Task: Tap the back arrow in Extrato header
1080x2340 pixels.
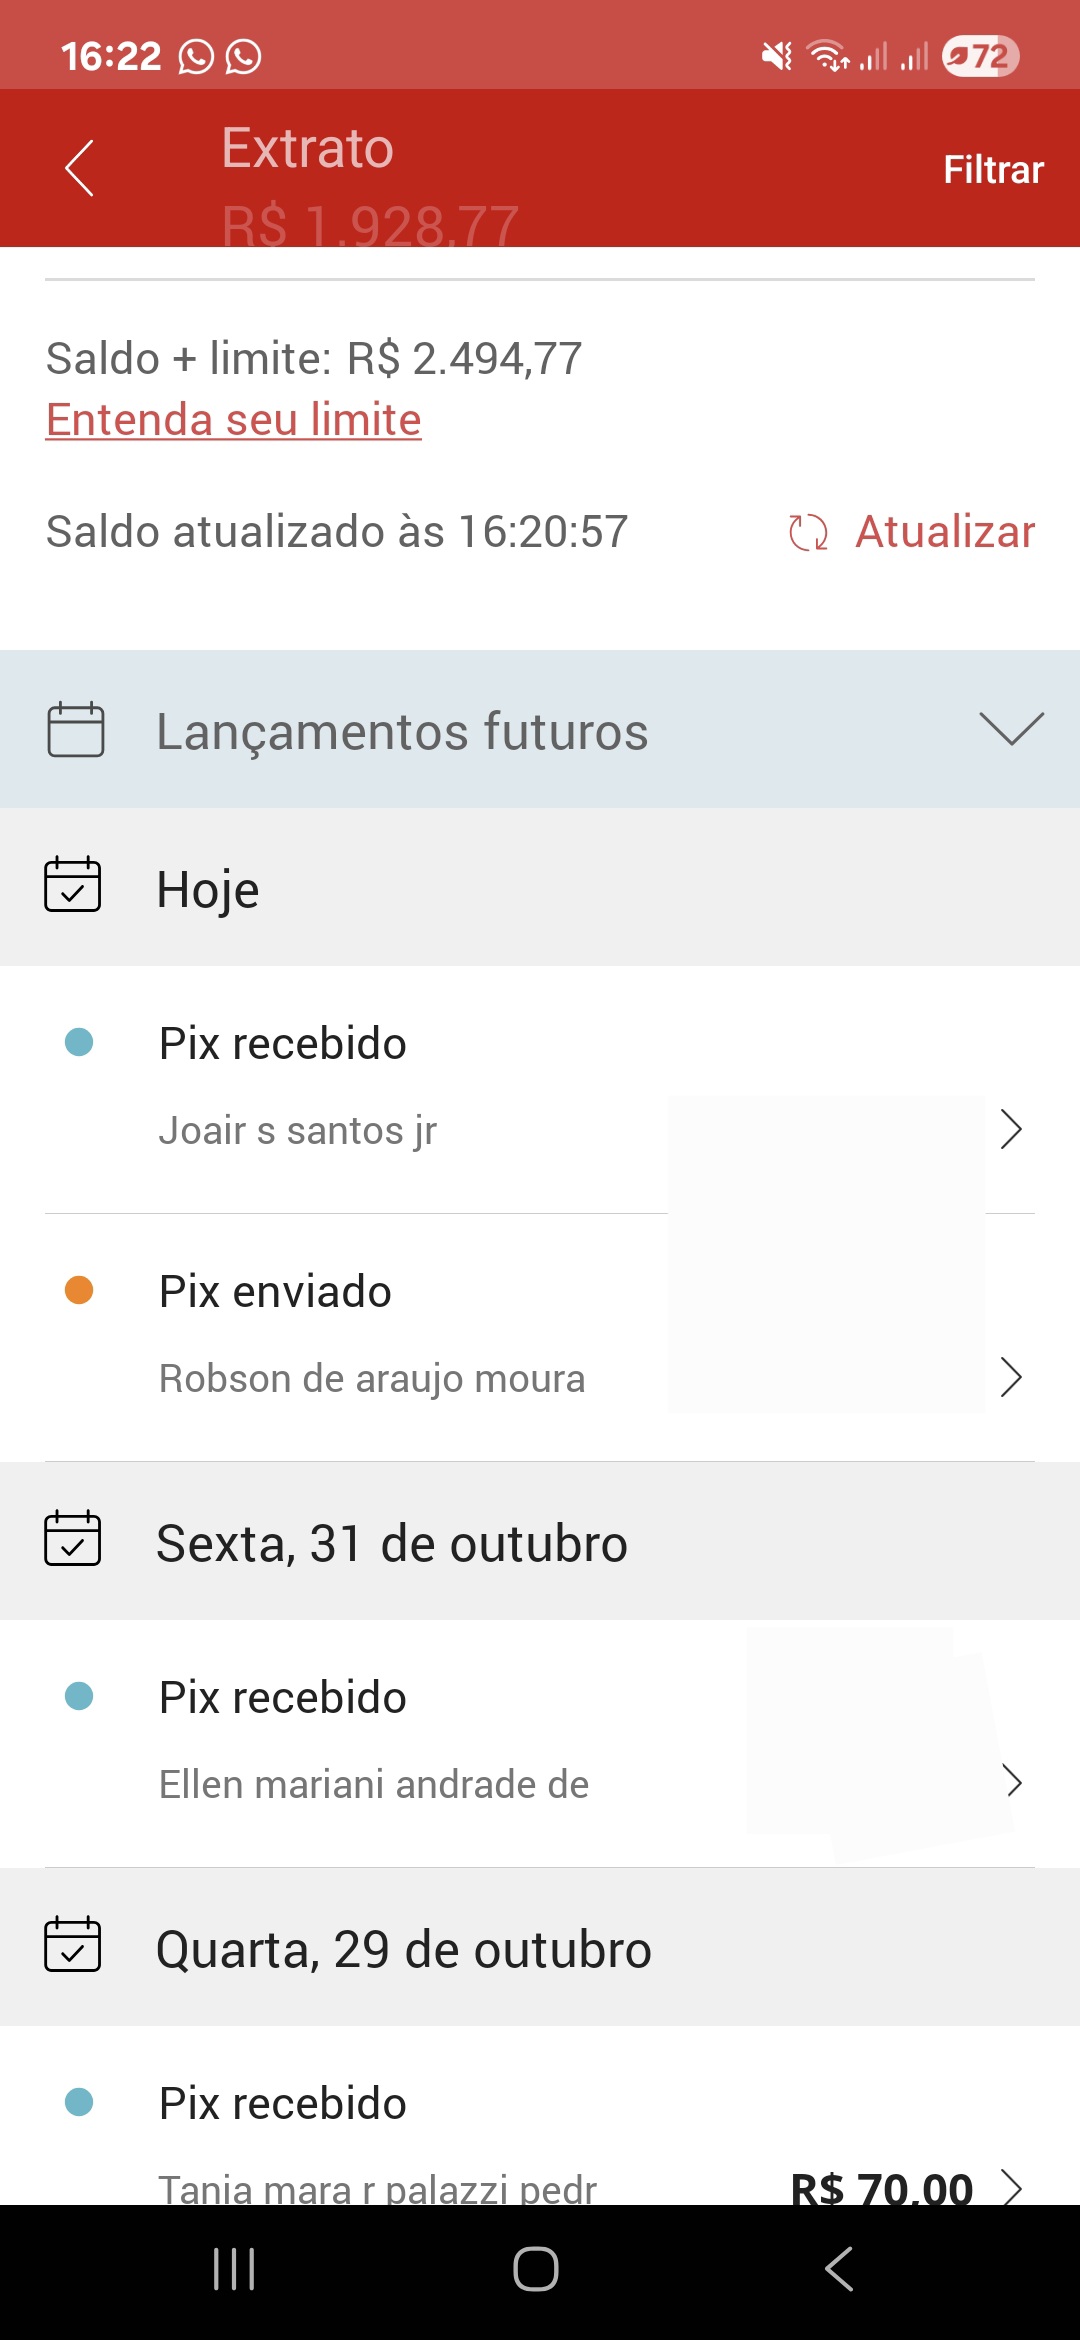Action: click(80, 168)
